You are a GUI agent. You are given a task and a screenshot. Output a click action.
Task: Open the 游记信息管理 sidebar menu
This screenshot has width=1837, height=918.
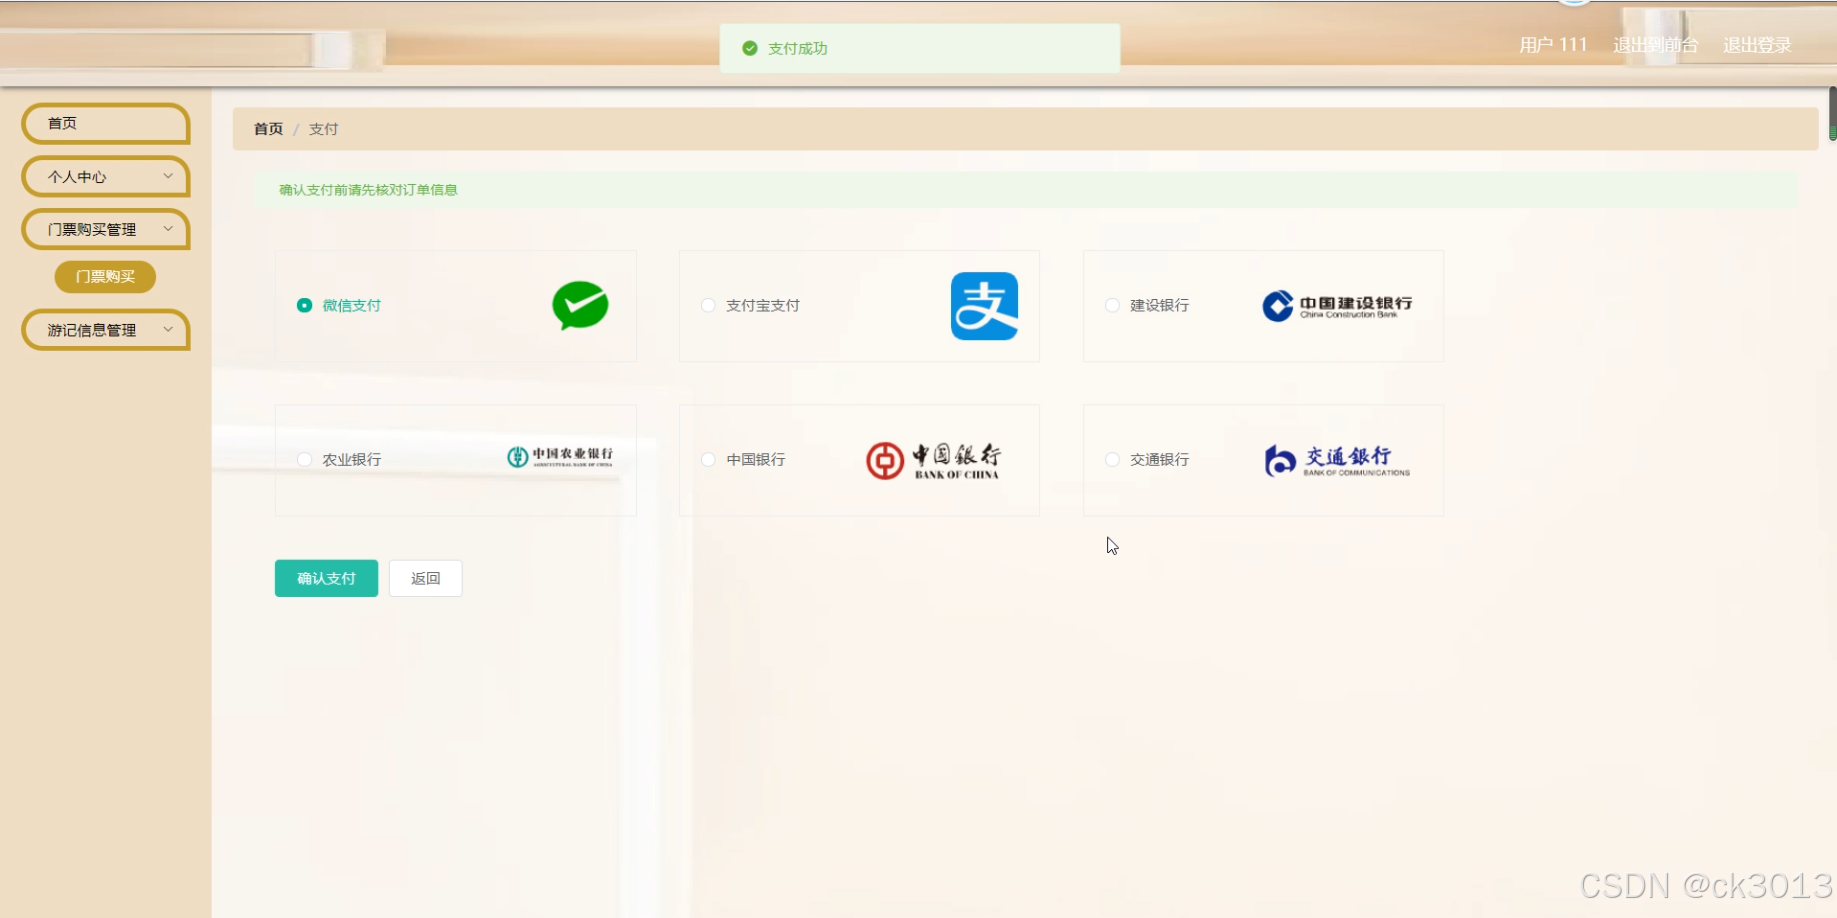[x=106, y=330]
